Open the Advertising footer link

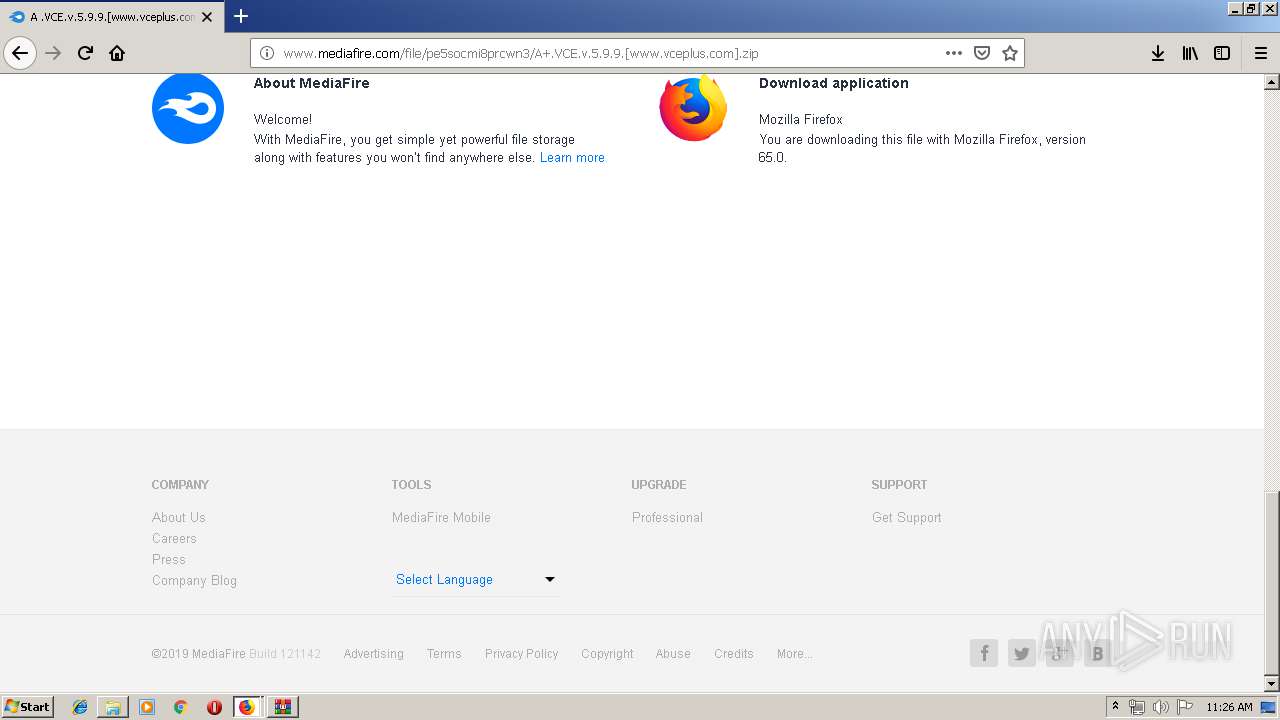coord(374,654)
